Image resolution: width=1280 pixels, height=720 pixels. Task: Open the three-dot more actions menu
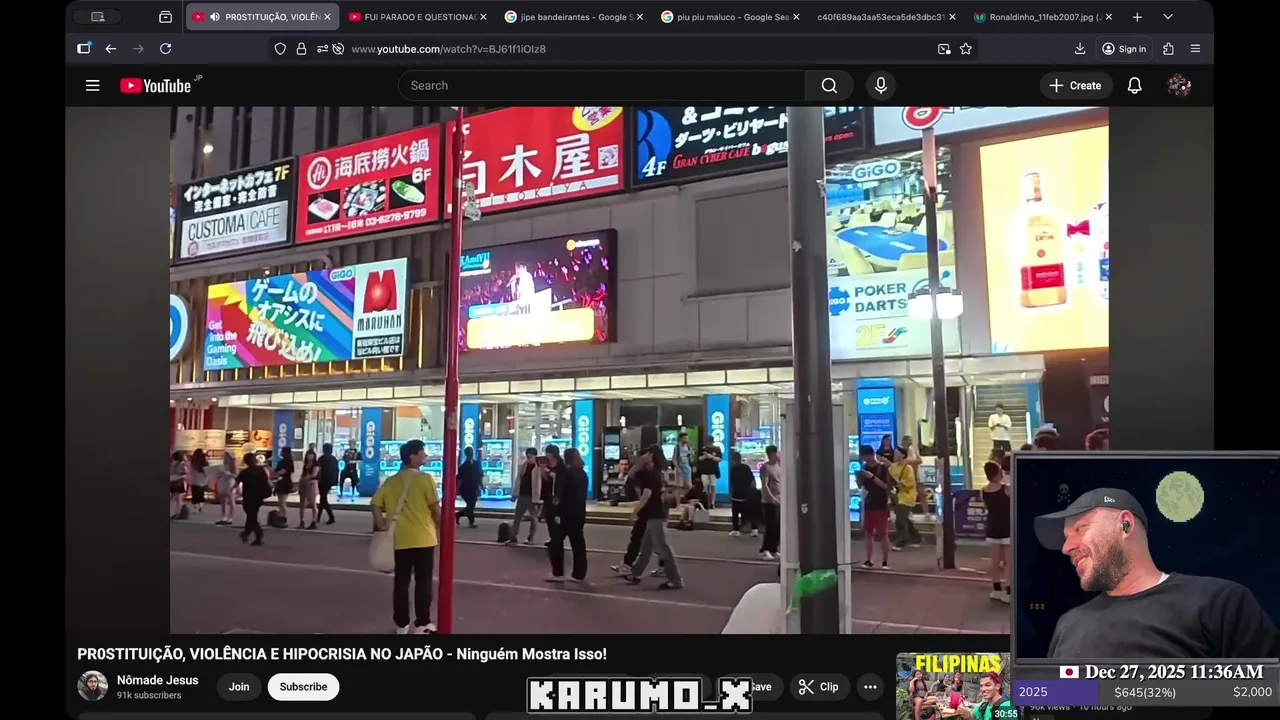point(870,687)
